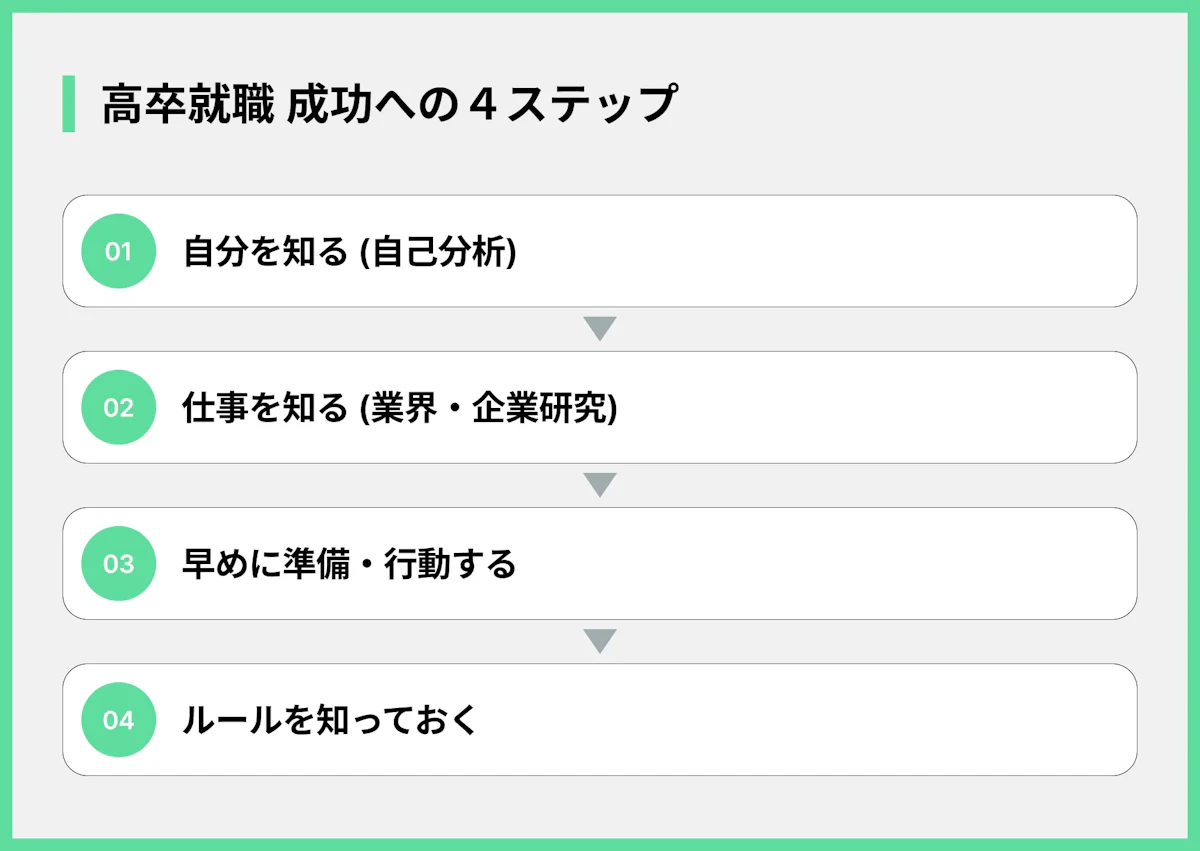
Task: Click '成功への４ステップ' in the heading
Action: click(482, 105)
